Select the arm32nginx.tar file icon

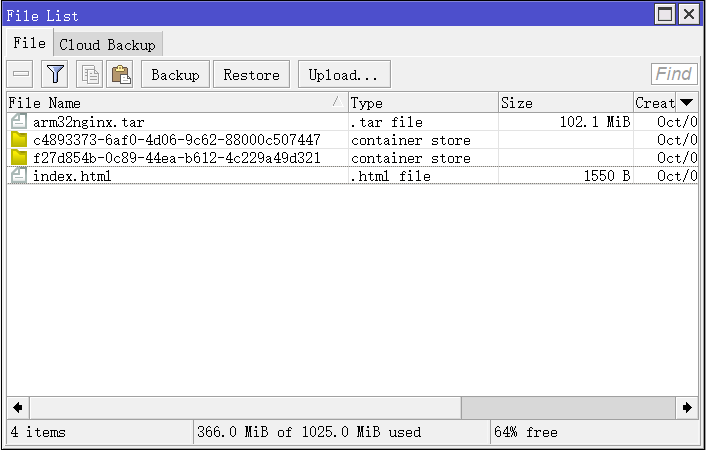point(19,122)
